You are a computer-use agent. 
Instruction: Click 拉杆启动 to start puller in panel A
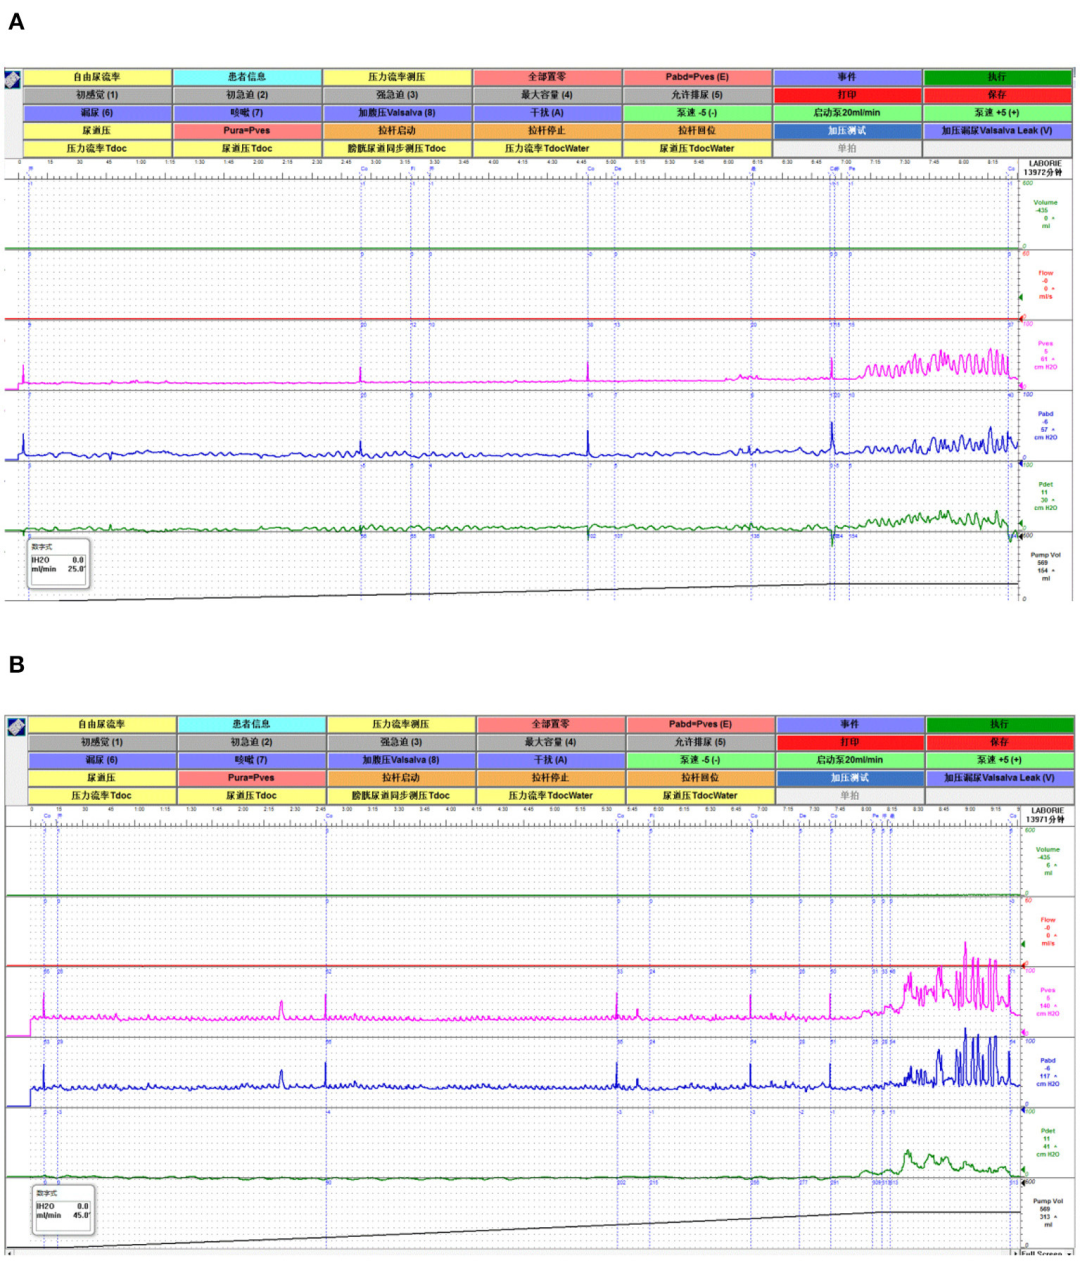point(397,131)
